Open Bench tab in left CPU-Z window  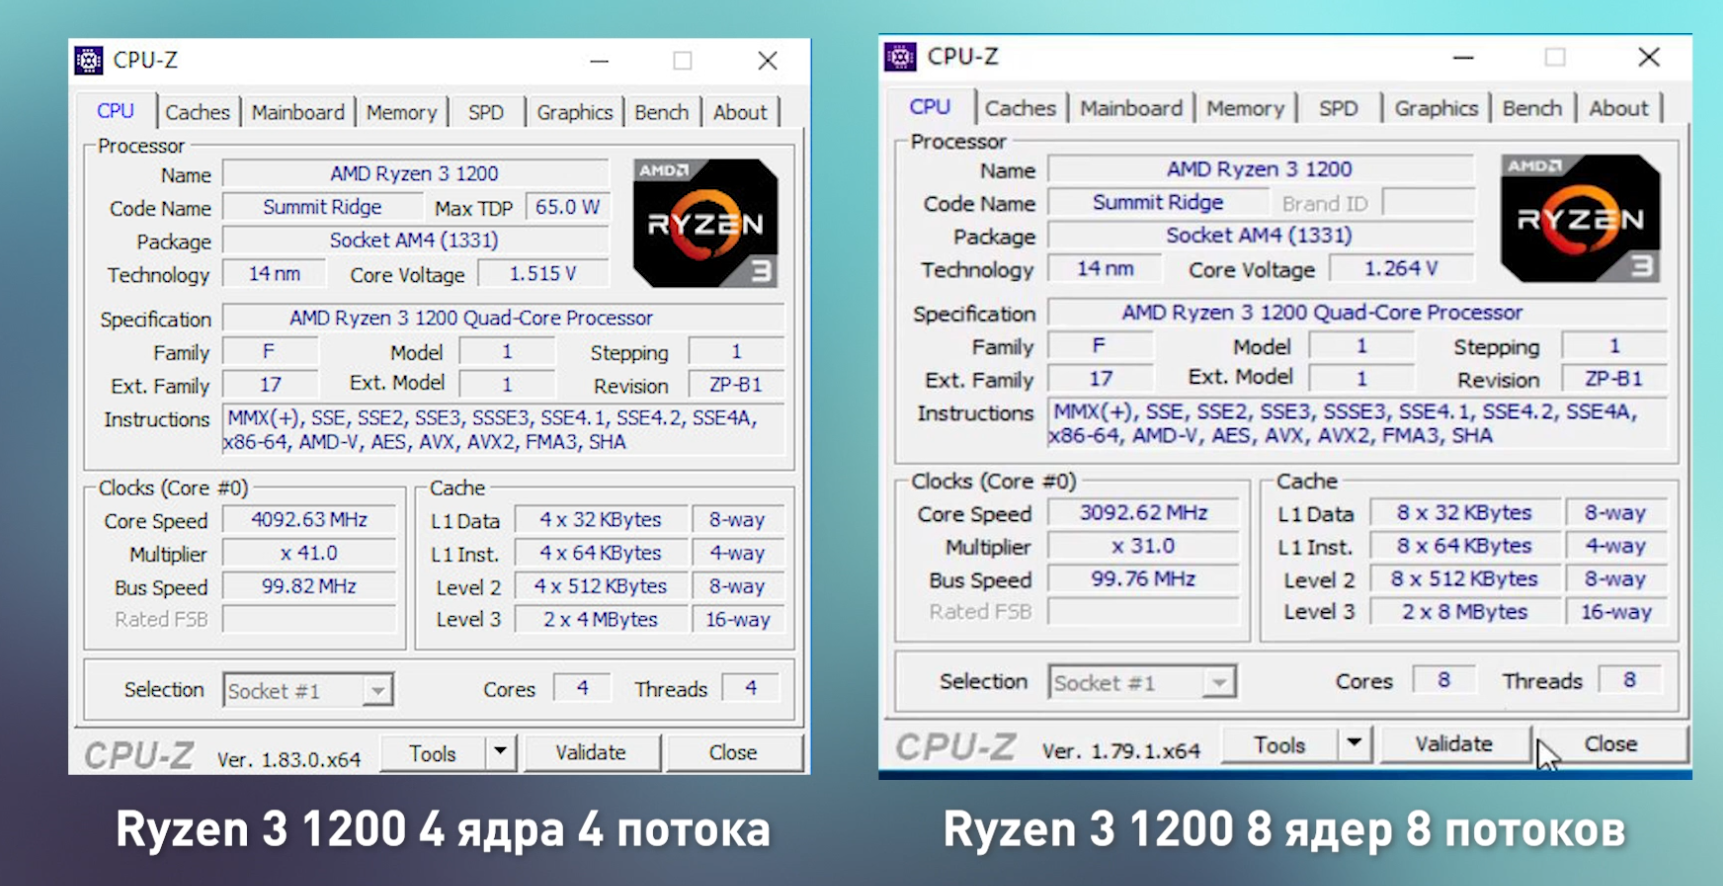coord(661,112)
